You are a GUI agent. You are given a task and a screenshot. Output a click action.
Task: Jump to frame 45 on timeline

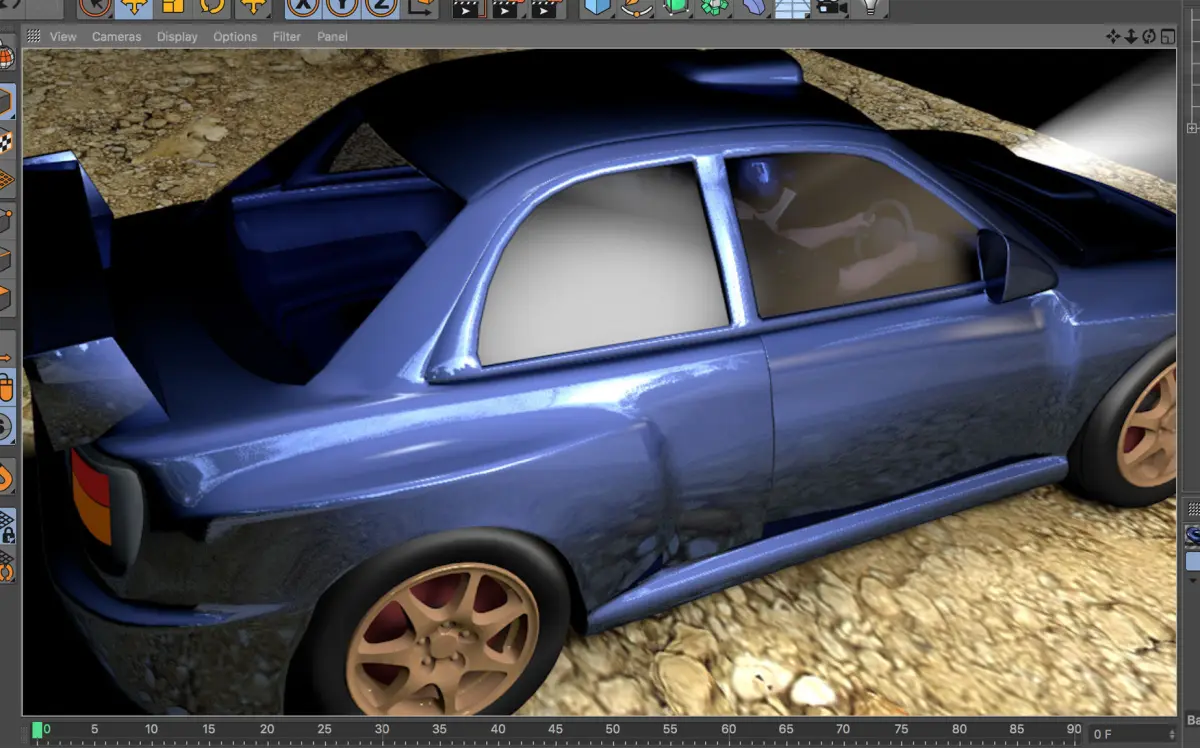555,730
